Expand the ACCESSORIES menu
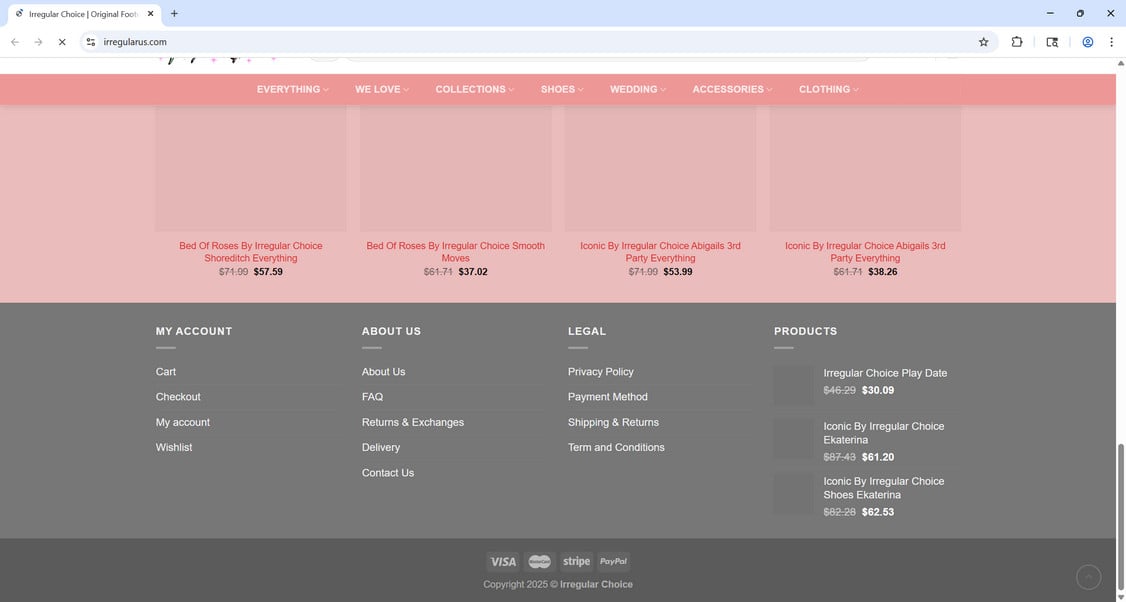The height and width of the screenshot is (602, 1126). tap(732, 89)
